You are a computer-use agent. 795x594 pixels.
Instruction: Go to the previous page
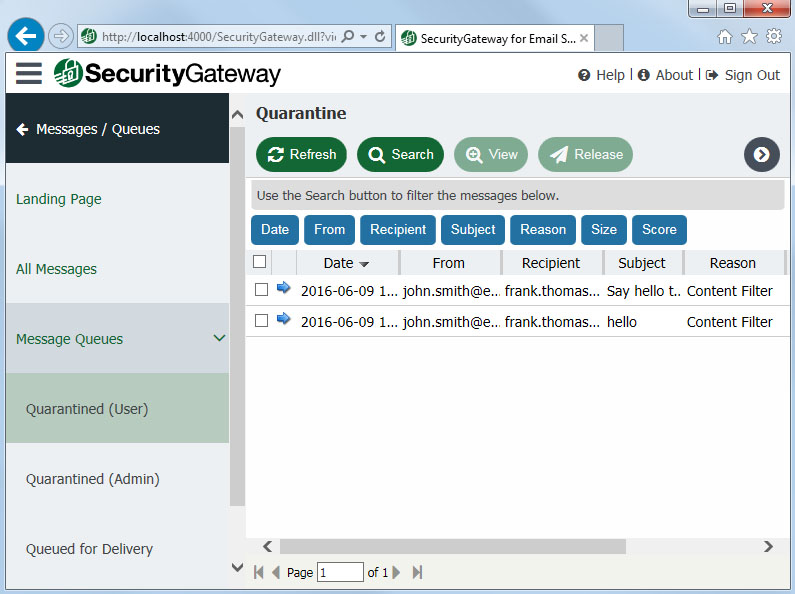click(276, 573)
